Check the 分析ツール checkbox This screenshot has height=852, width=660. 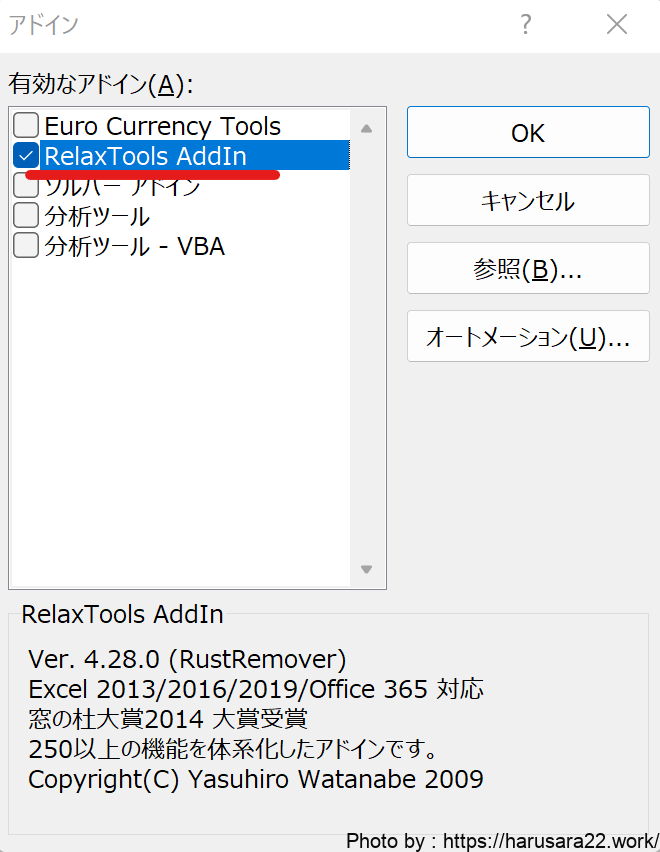pos(27,215)
